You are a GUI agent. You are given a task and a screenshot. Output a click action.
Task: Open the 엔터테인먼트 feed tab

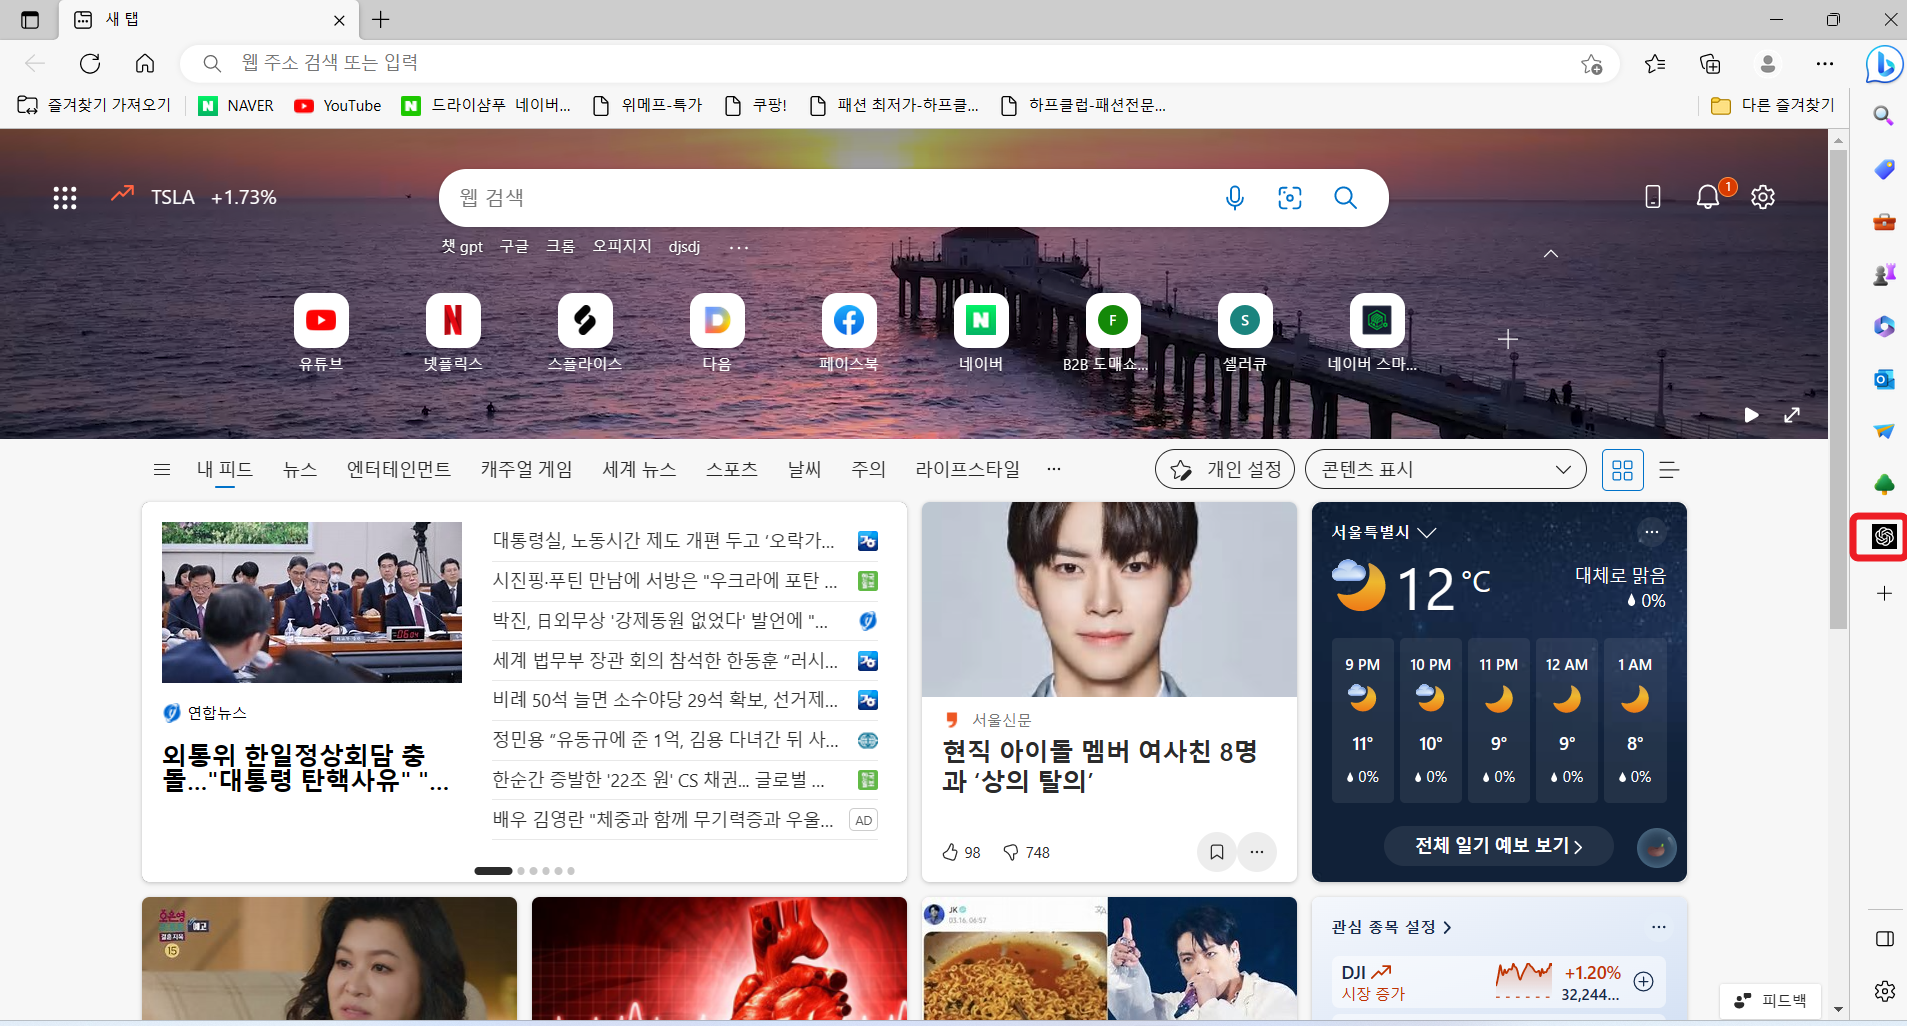coord(397,468)
